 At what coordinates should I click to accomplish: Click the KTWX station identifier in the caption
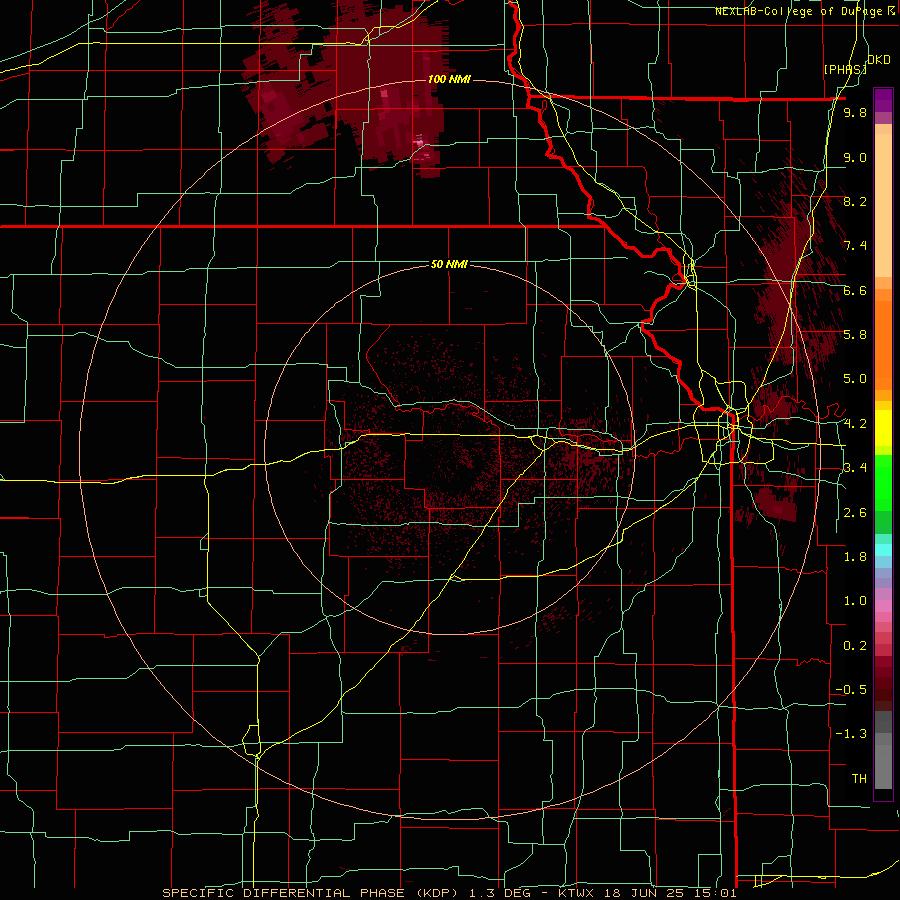coord(577,893)
